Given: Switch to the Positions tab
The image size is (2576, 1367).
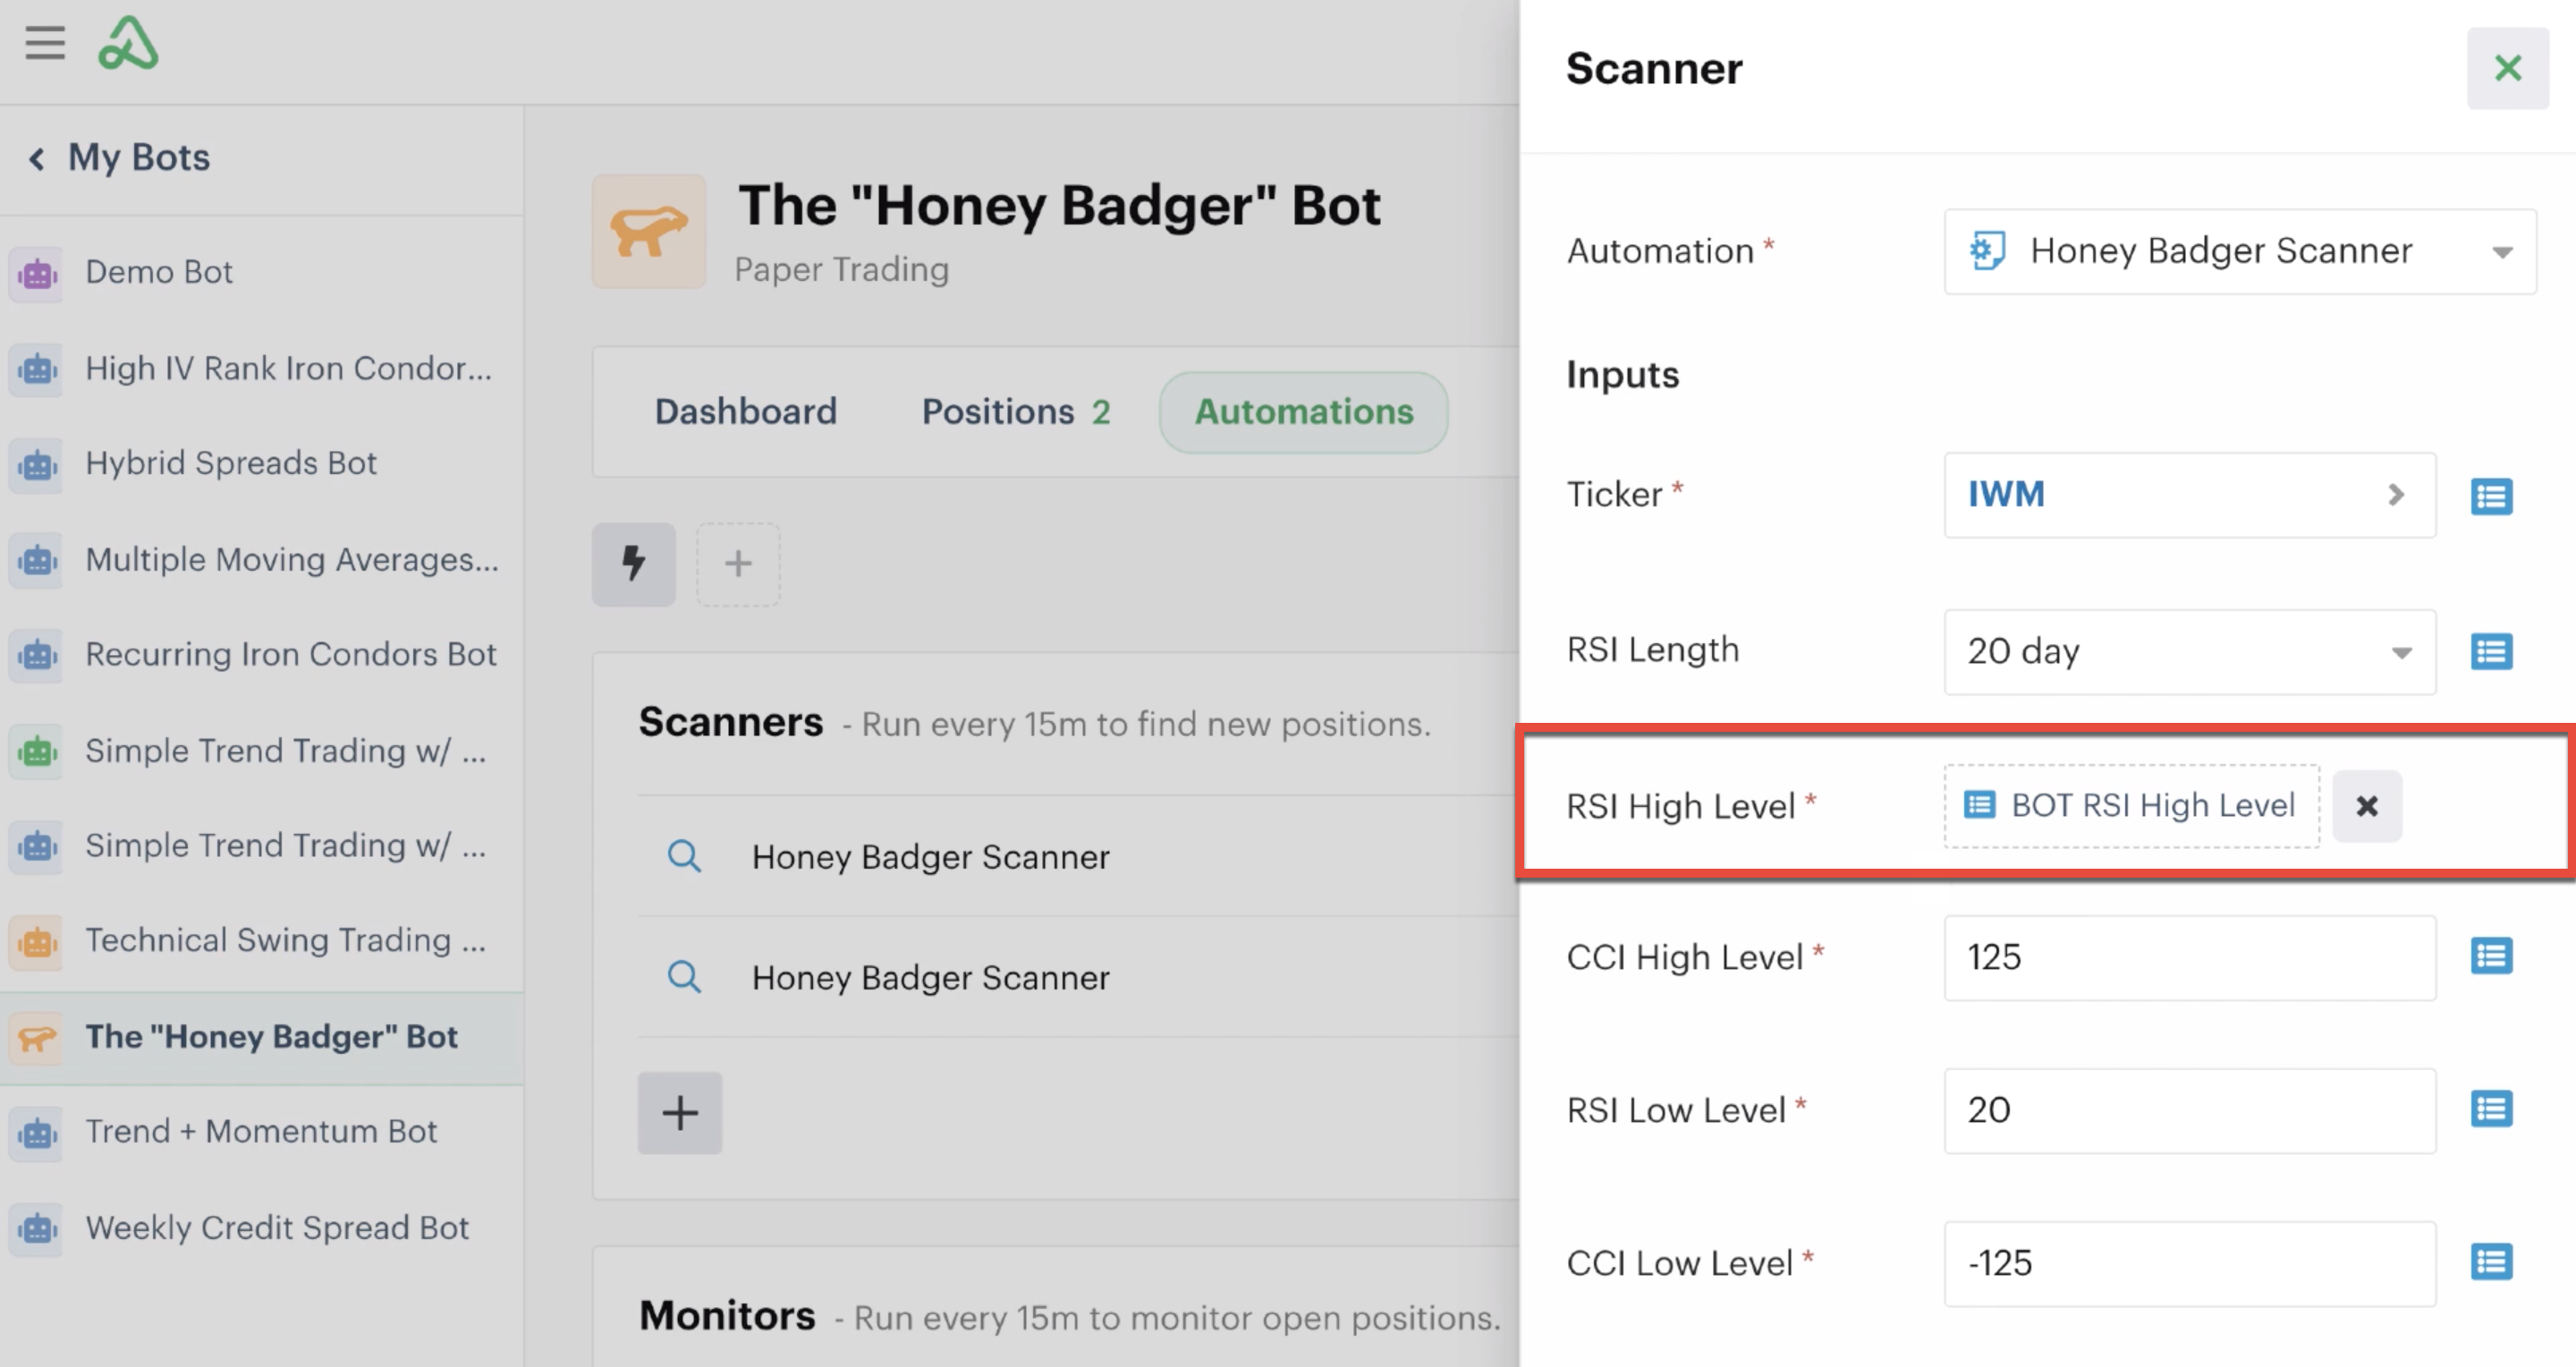Looking at the screenshot, I should [1015, 412].
